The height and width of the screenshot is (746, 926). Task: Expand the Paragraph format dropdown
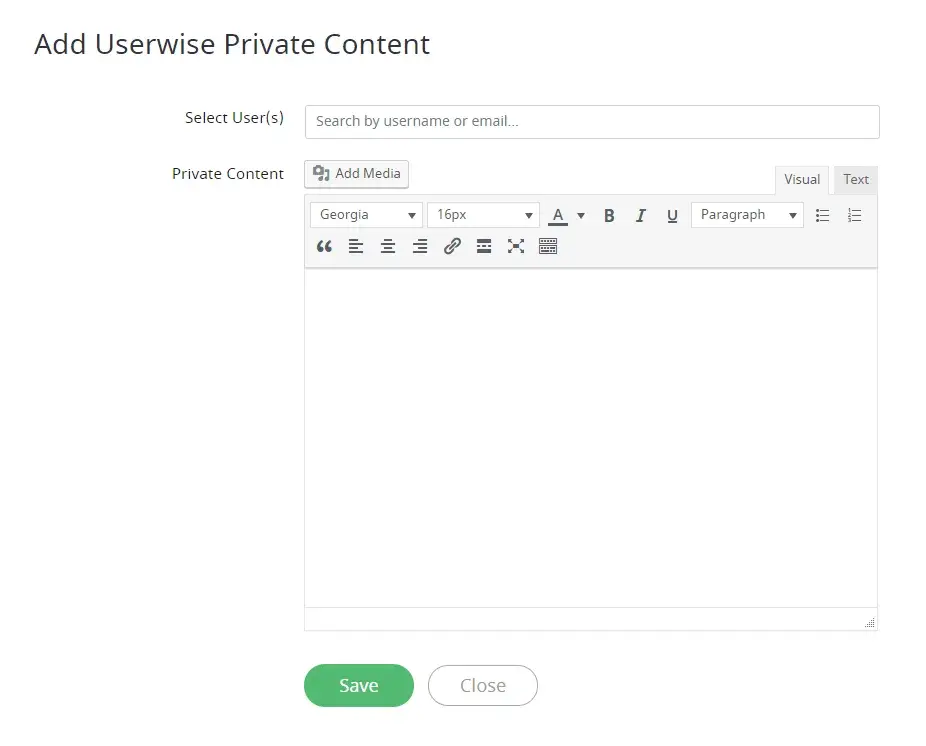click(x=747, y=215)
